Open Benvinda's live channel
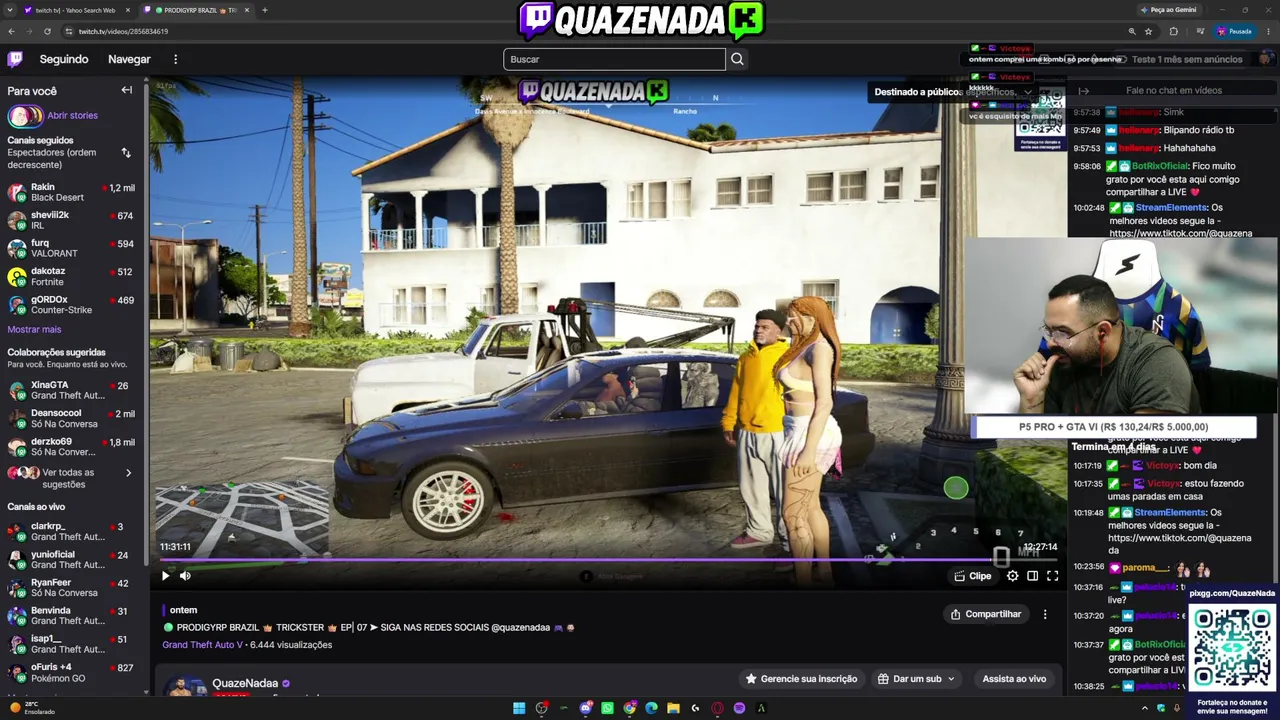The height and width of the screenshot is (720, 1280). (73, 615)
